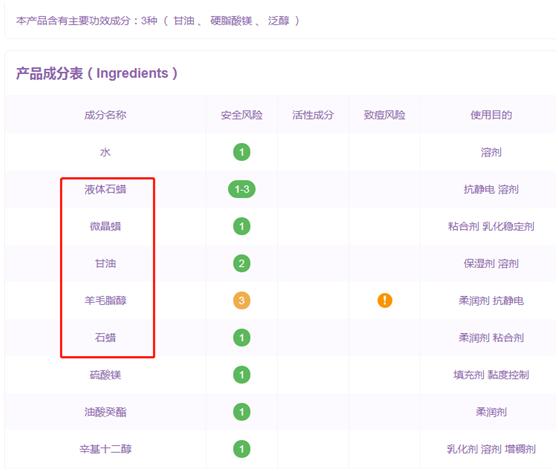558x471 pixels.
Task: Open ingredient 液体石蜡
Action: [x=105, y=189]
